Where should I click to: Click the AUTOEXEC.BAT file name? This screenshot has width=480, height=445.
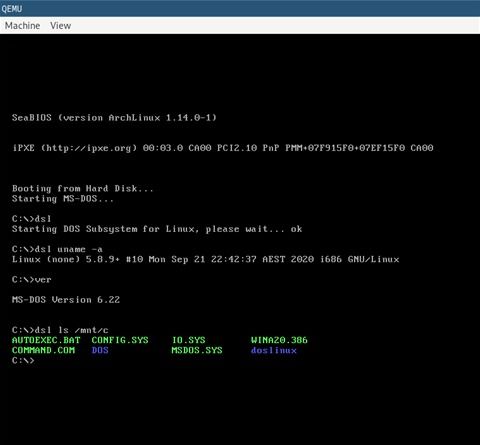46,340
